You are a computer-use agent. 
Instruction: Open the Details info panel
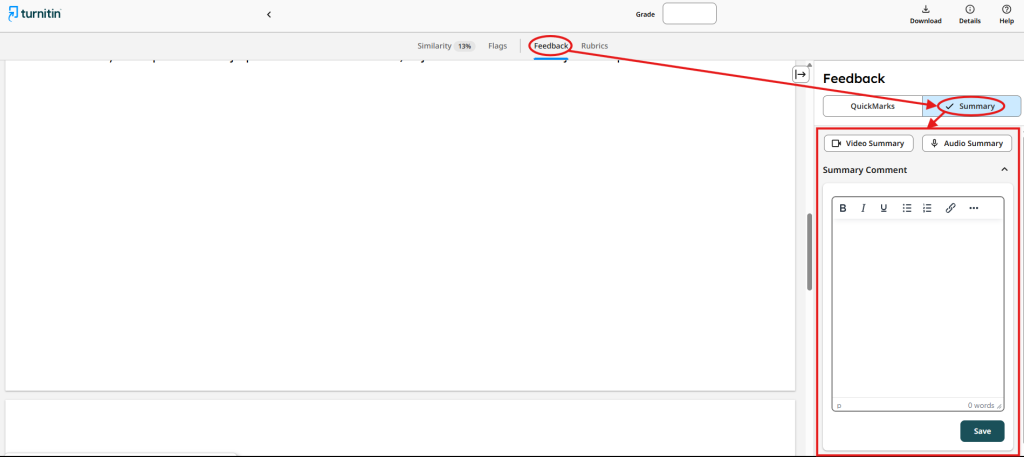(x=969, y=14)
